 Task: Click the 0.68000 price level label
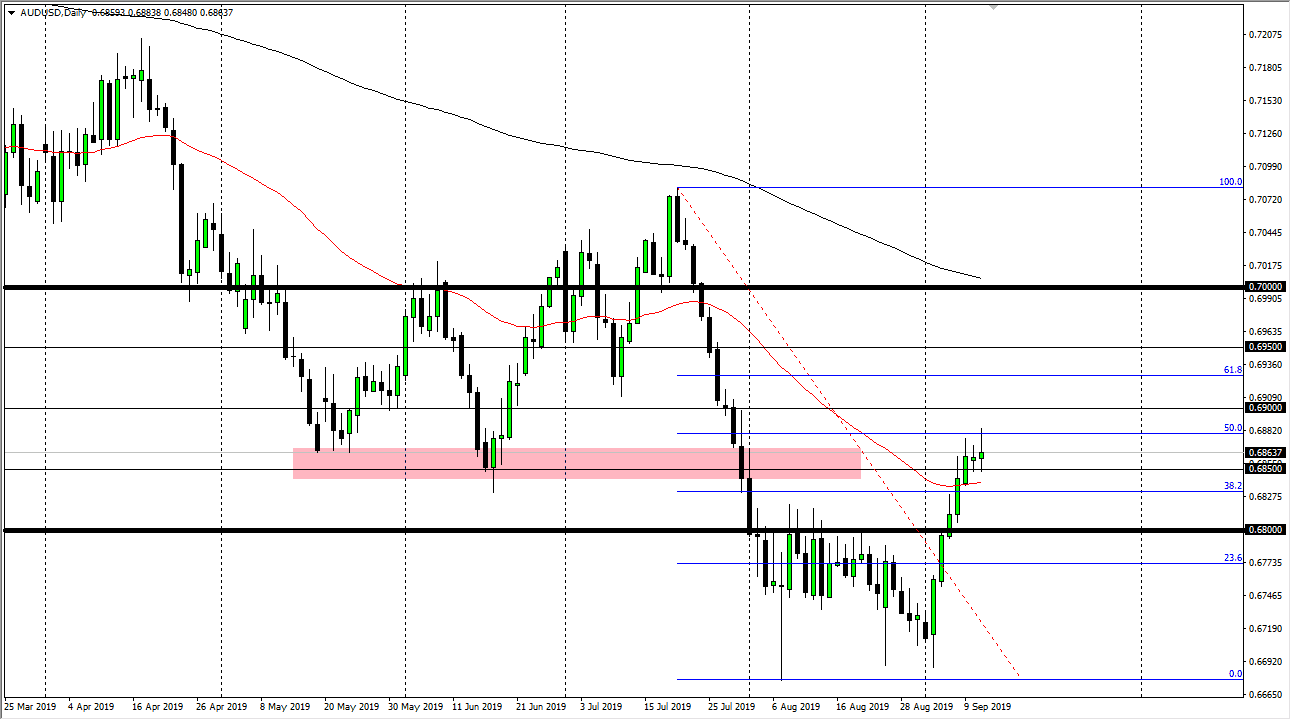(1265, 530)
